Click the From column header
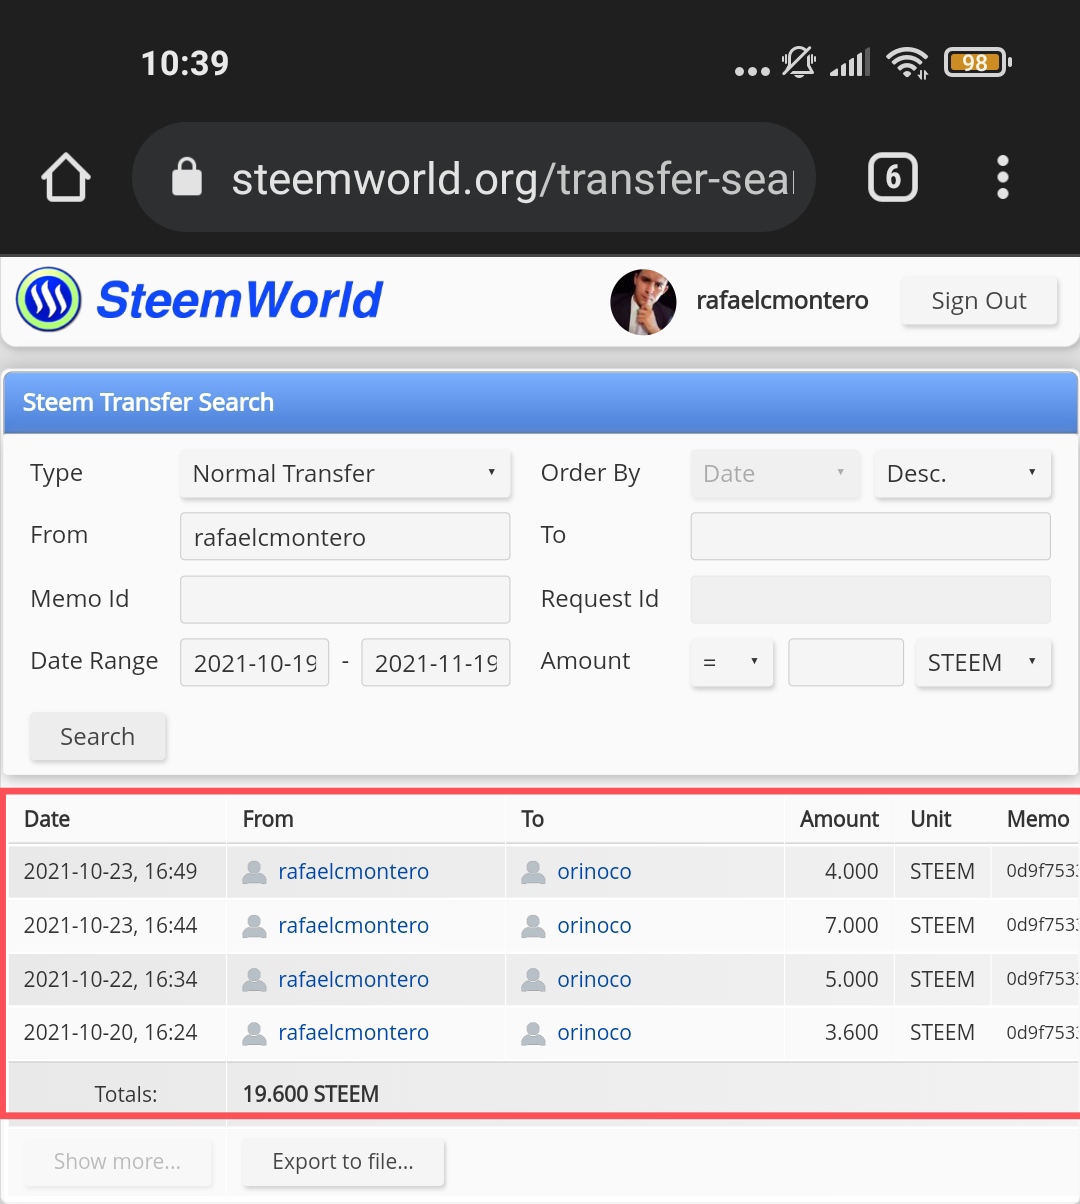This screenshot has width=1080, height=1204. tap(268, 819)
